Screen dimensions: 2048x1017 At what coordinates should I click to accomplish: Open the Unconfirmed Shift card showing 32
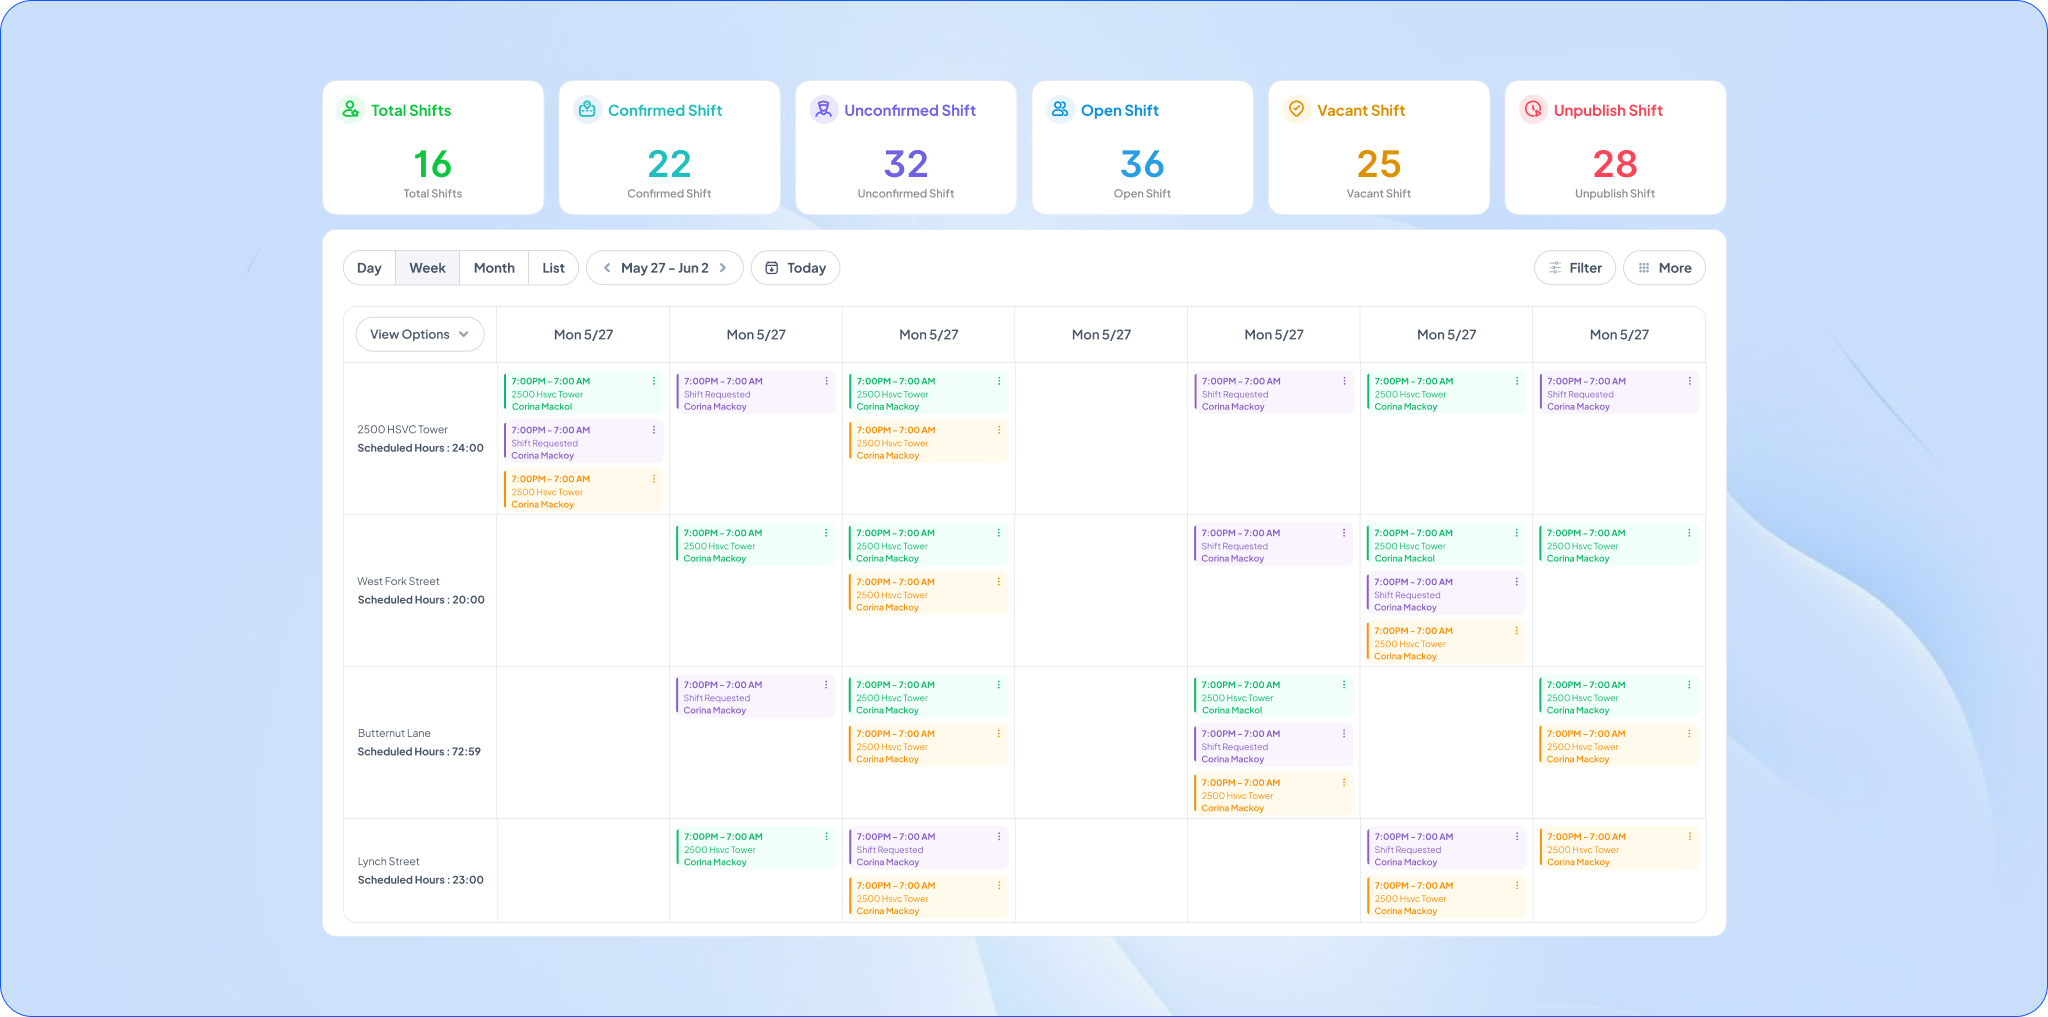(x=906, y=148)
